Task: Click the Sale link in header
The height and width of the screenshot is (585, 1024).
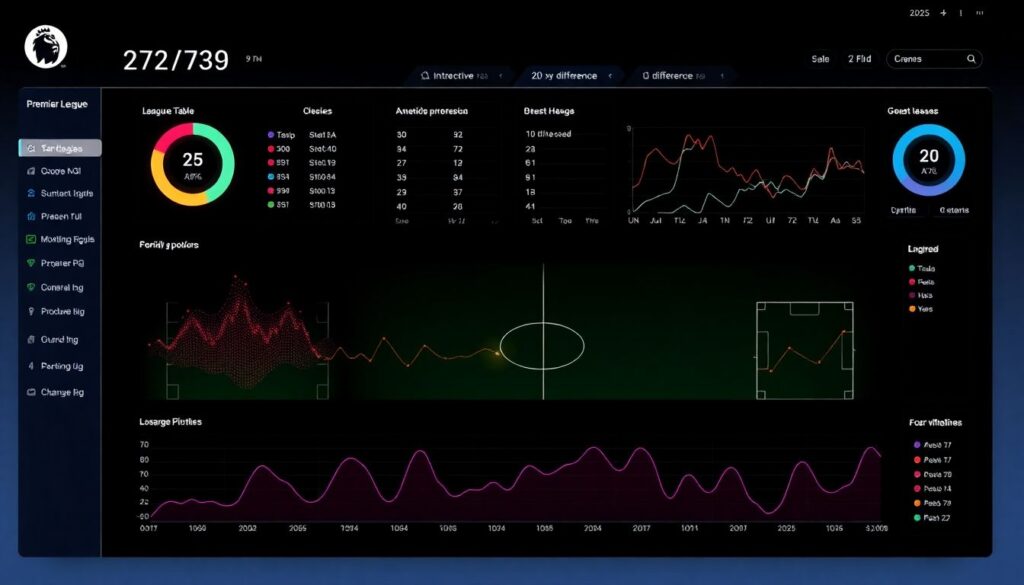Action: (x=820, y=60)
